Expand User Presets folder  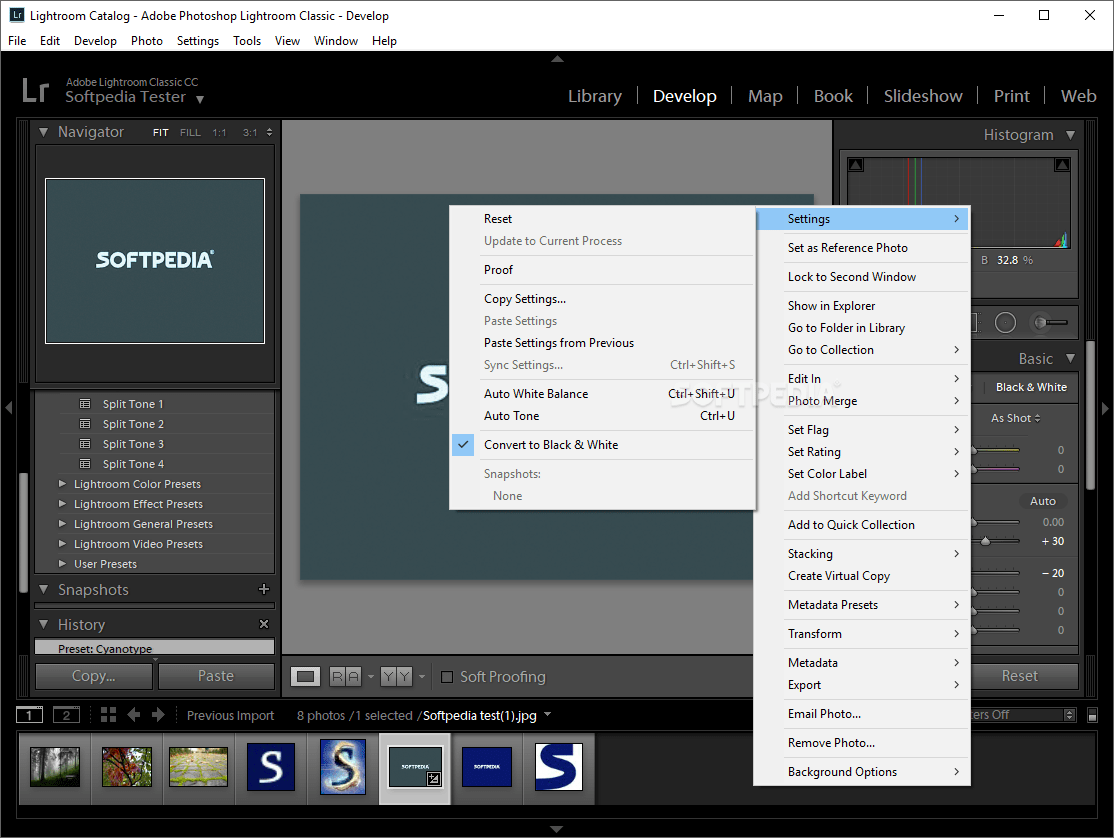(x=62, y=563)
